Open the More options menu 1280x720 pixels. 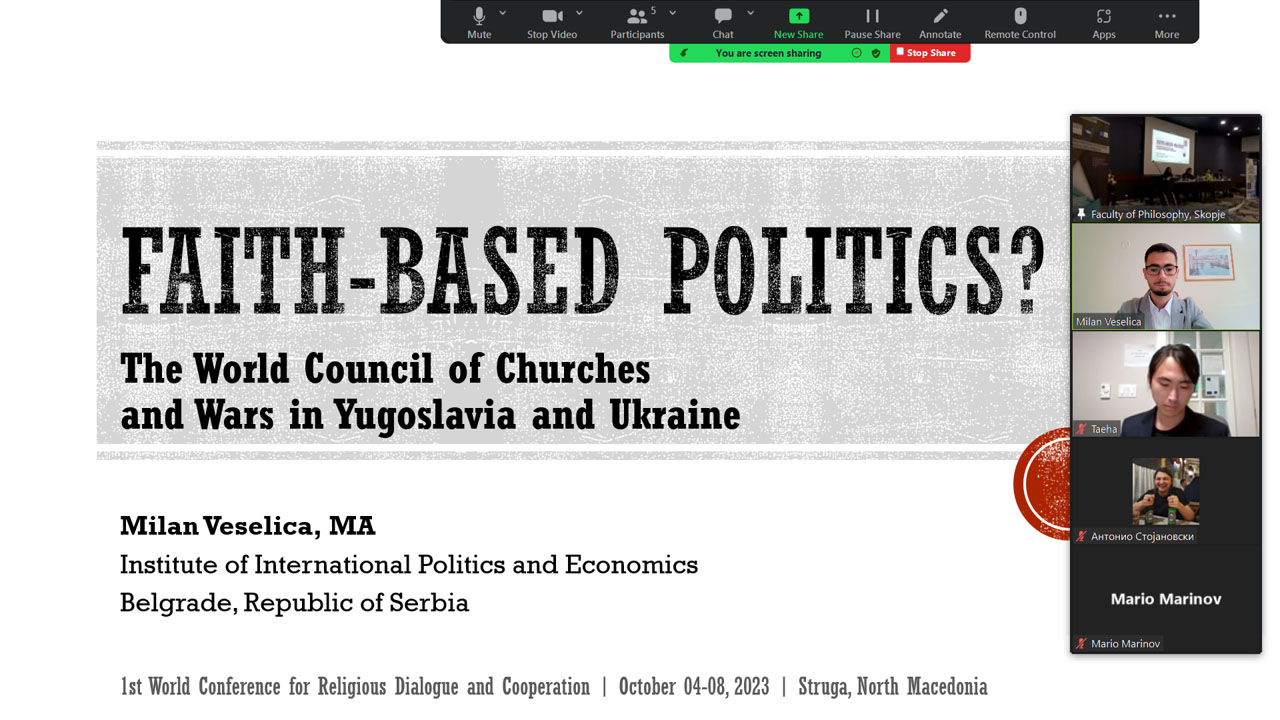(1166, 22)
